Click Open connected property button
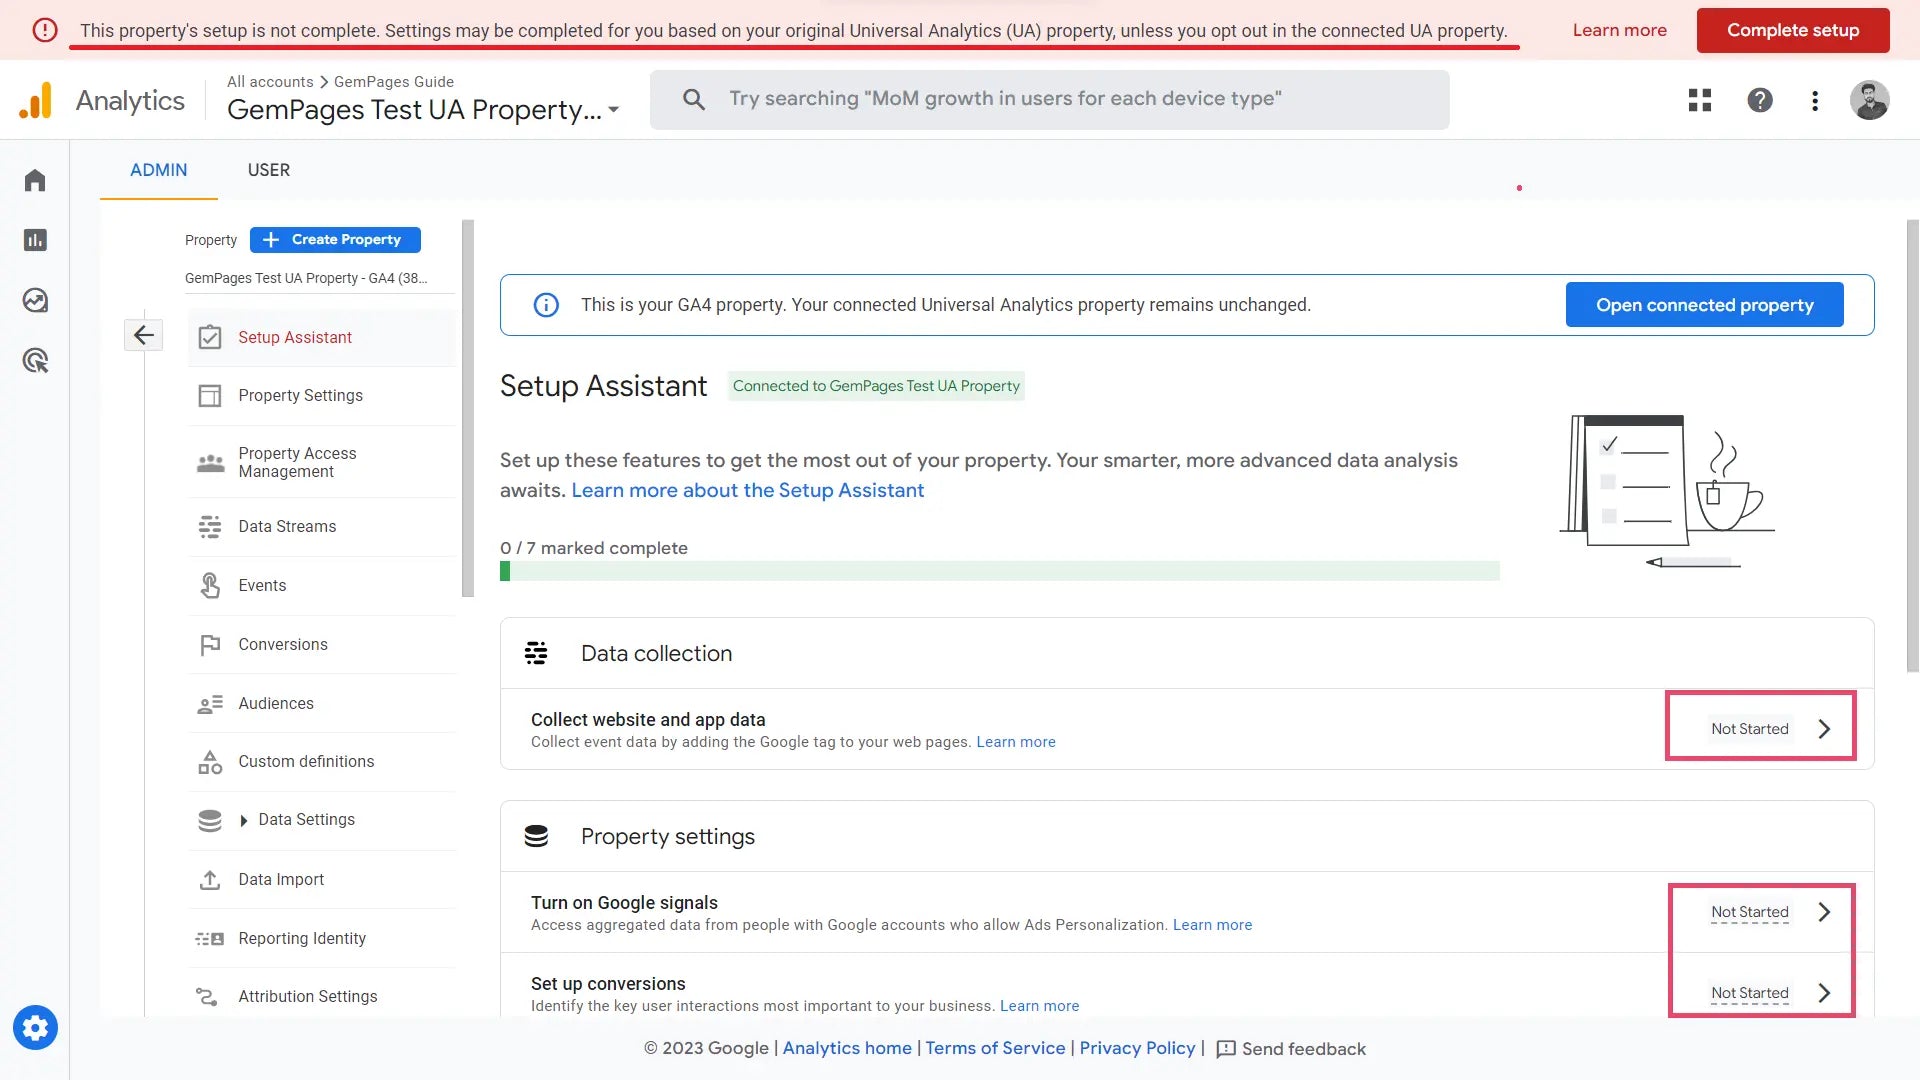The height and width of the screenshot is (1080, 1920). (1704, 305)
